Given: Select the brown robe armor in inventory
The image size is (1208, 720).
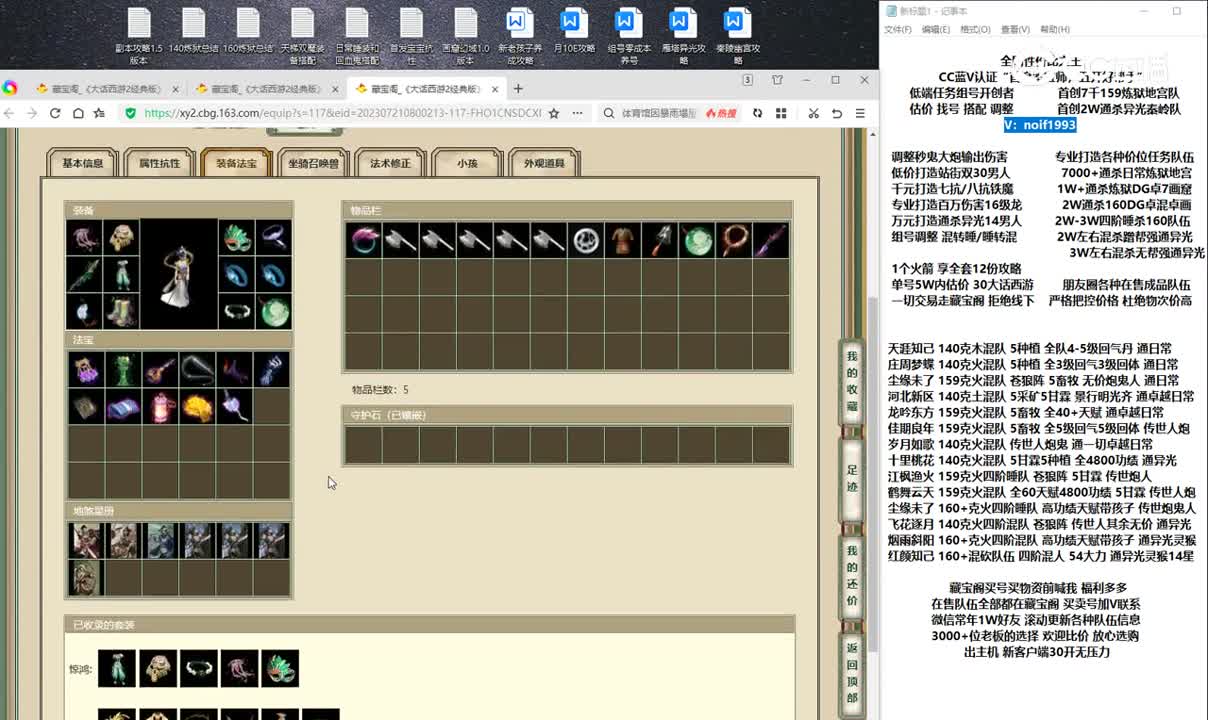Looking at the screenshot, I should tap(622, 240).
